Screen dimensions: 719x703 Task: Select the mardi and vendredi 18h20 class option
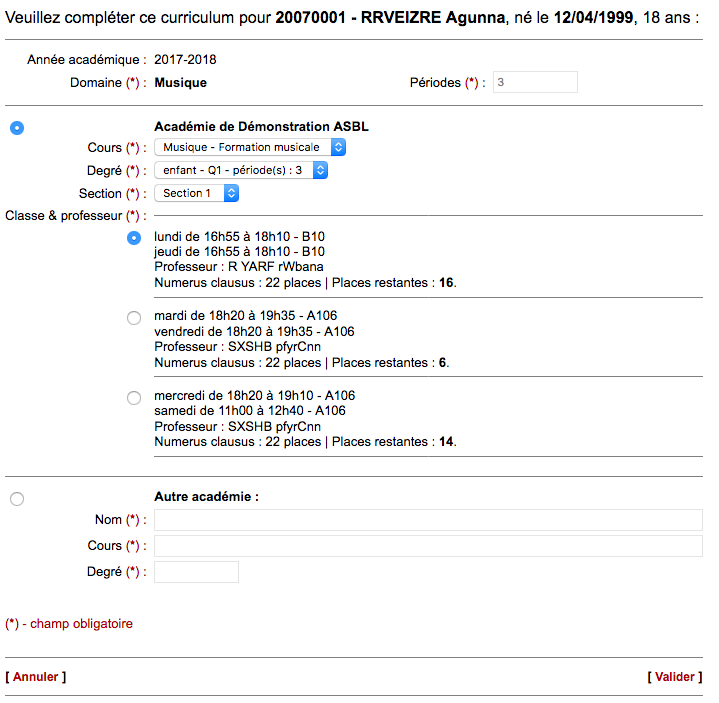click(x=134, y=318)
